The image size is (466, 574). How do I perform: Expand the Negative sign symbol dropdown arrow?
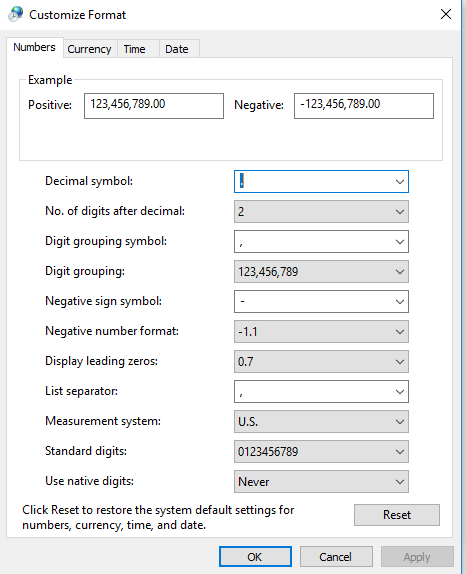pyautogui.click(x=400, y=302)
